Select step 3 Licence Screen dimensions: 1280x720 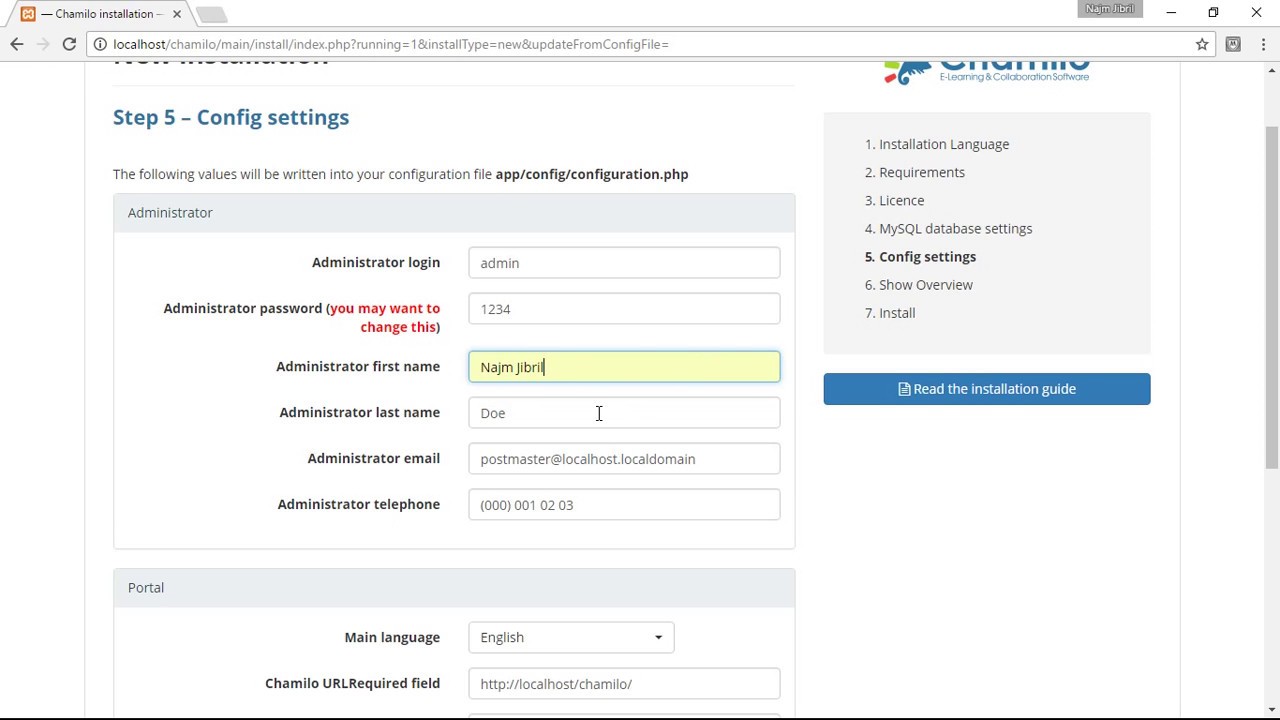click(x=901, y=200)
